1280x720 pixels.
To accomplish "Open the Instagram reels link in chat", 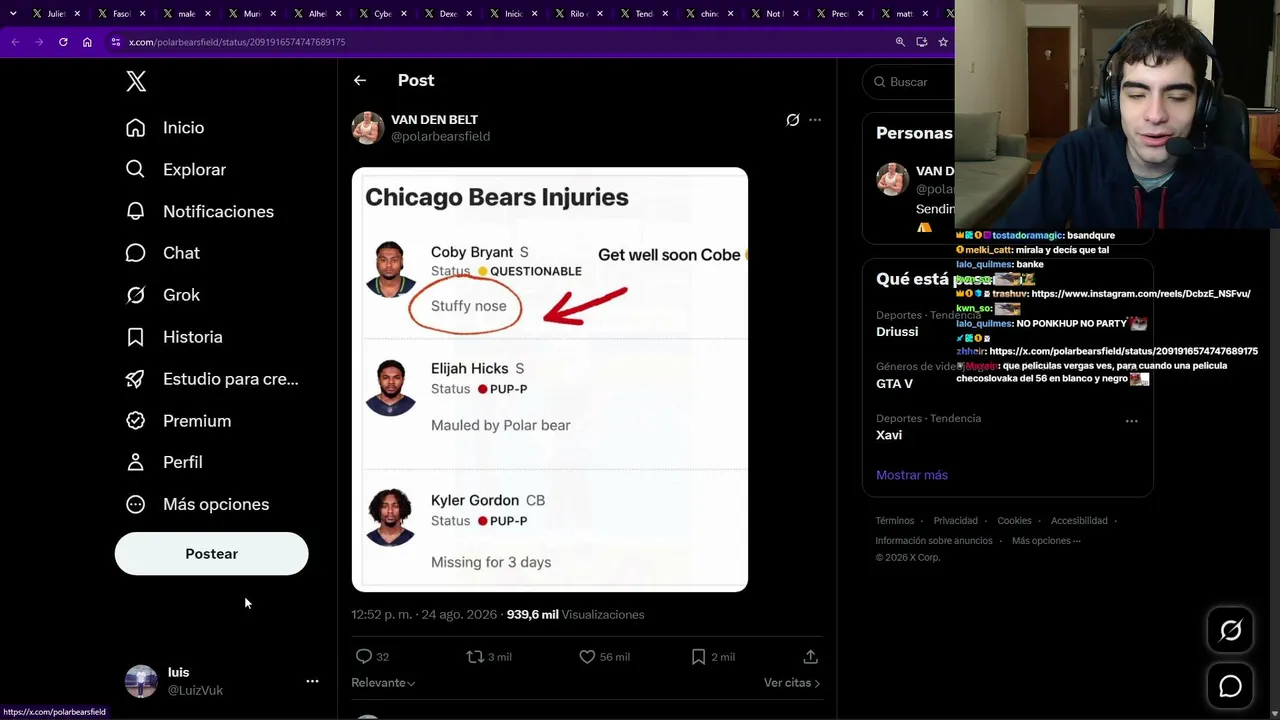I will click(x=1141, y=294).
